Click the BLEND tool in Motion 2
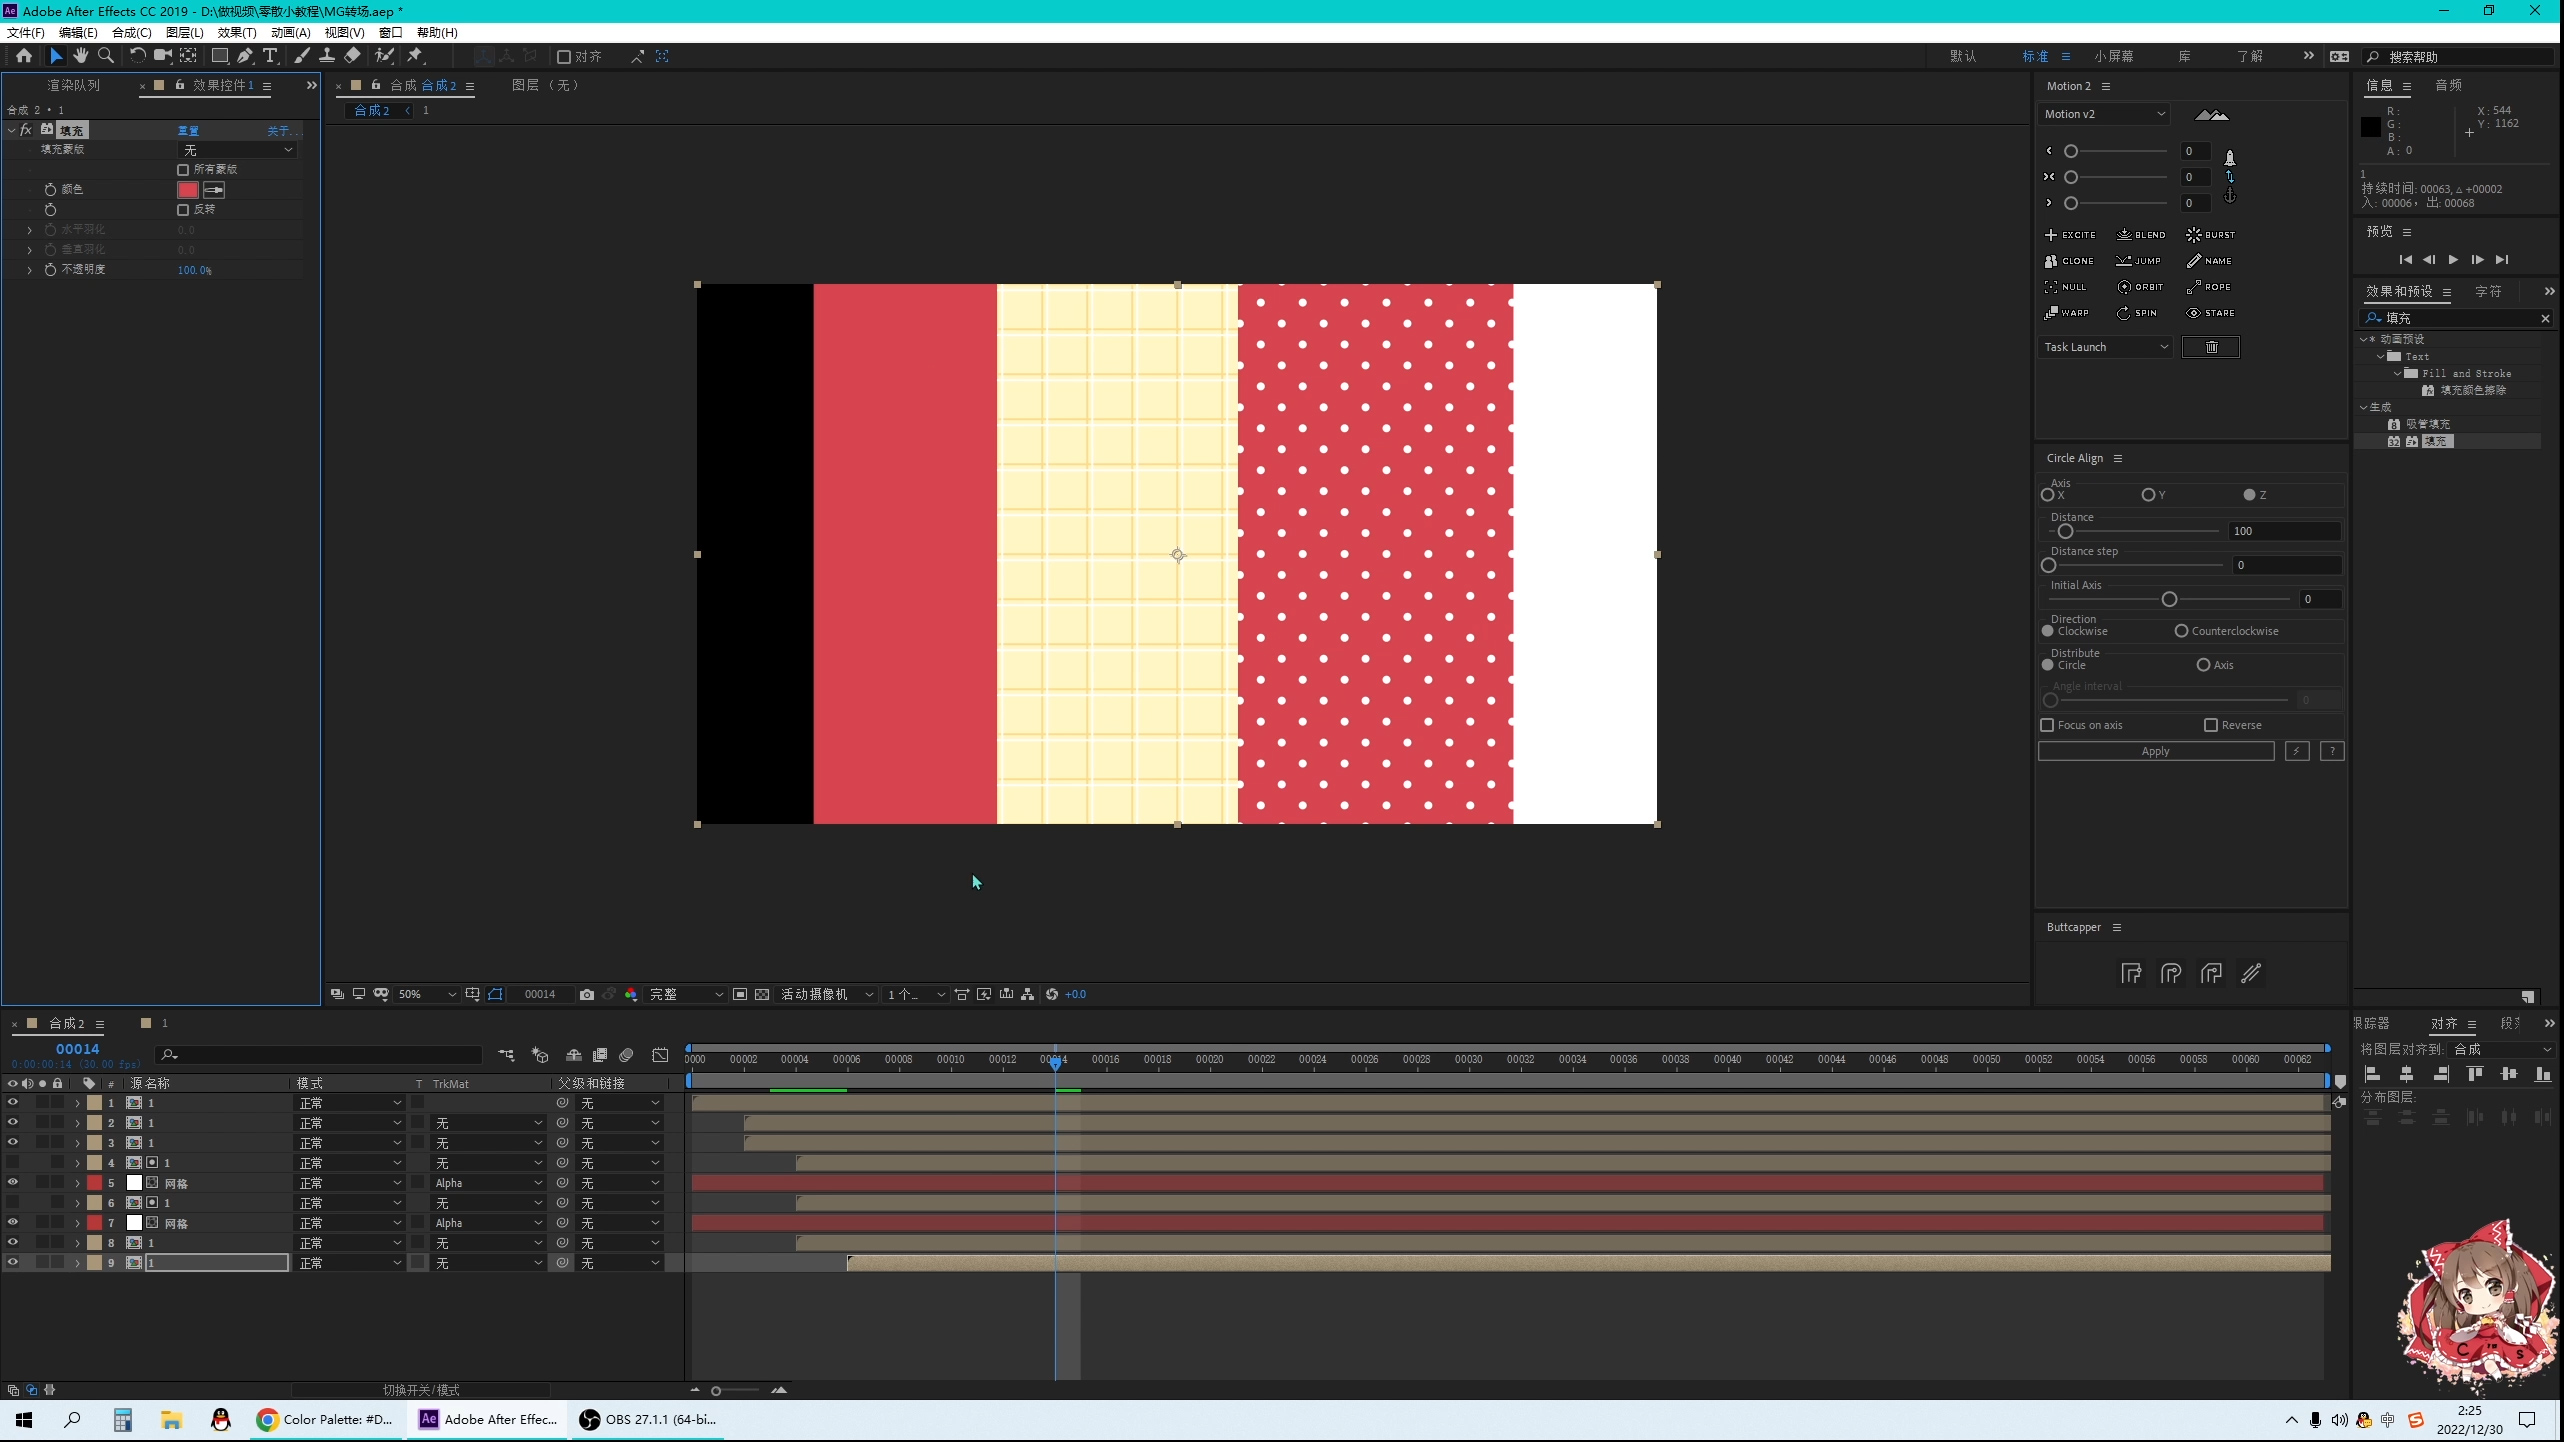 (2141, 235)
